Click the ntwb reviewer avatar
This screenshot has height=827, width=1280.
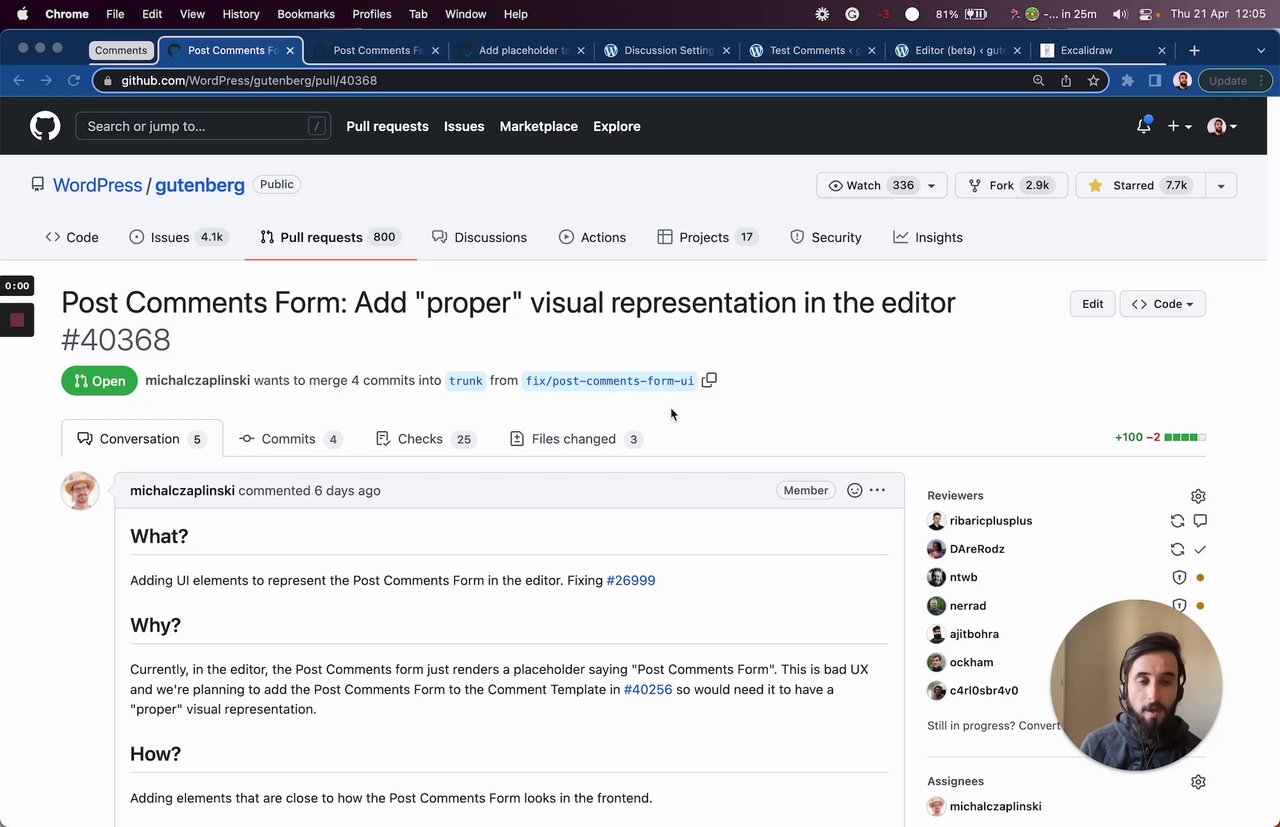(x=936, y=577)
